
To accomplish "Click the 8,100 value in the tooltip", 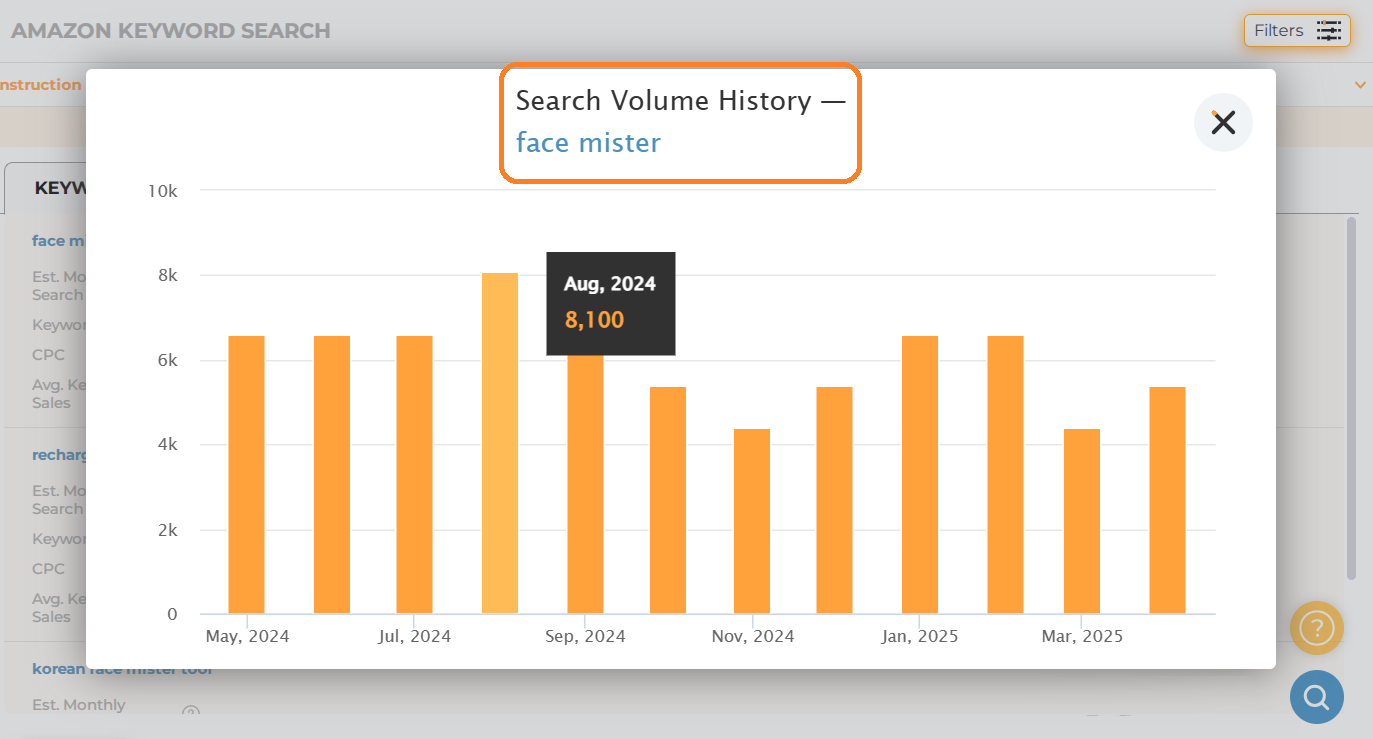I will click(594, 320).
